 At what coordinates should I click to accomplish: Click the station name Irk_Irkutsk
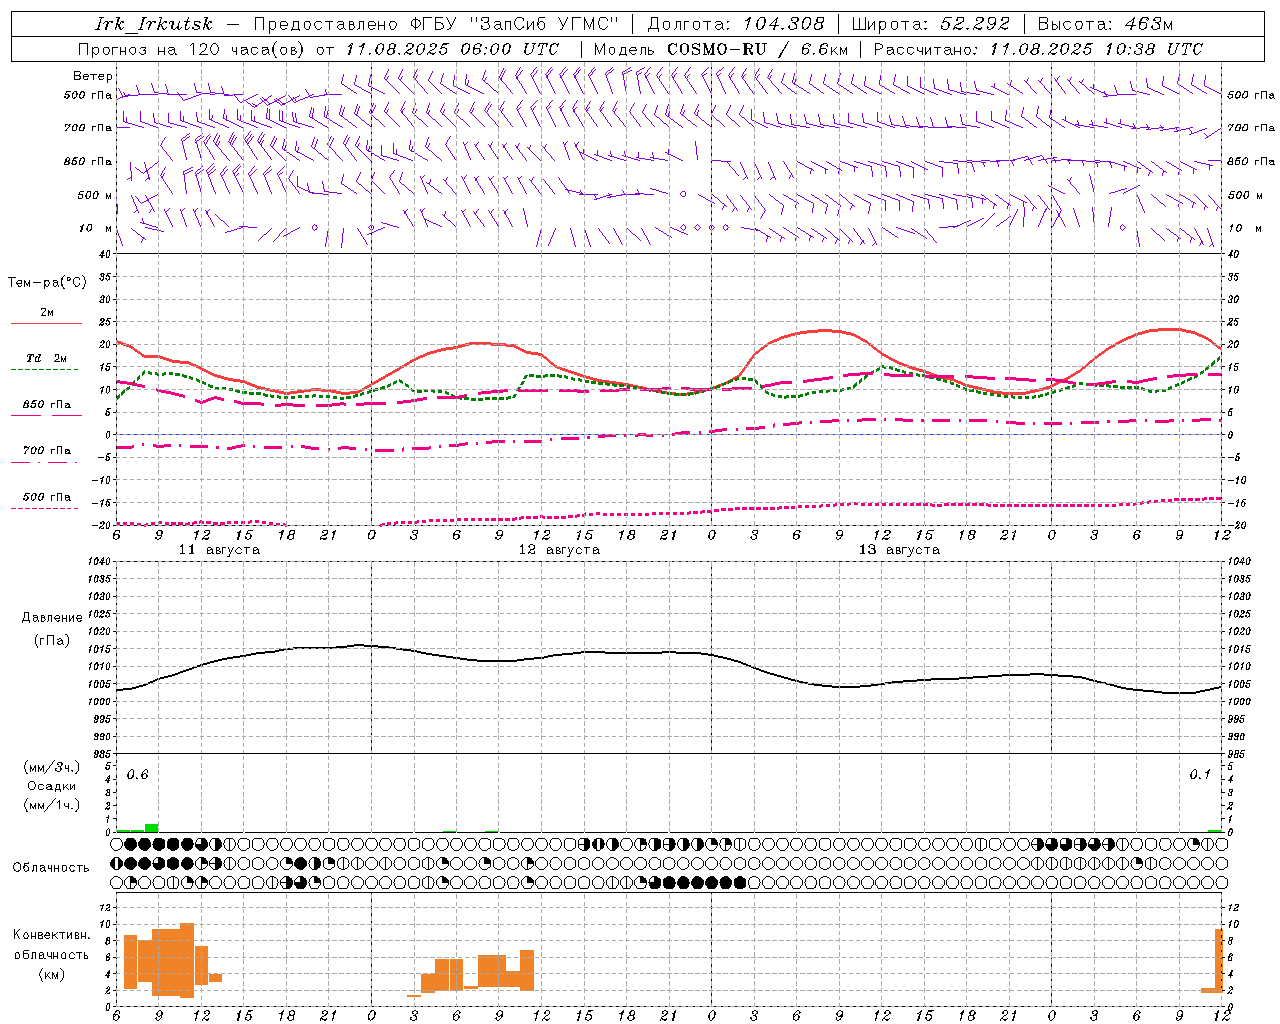point(154,24)
